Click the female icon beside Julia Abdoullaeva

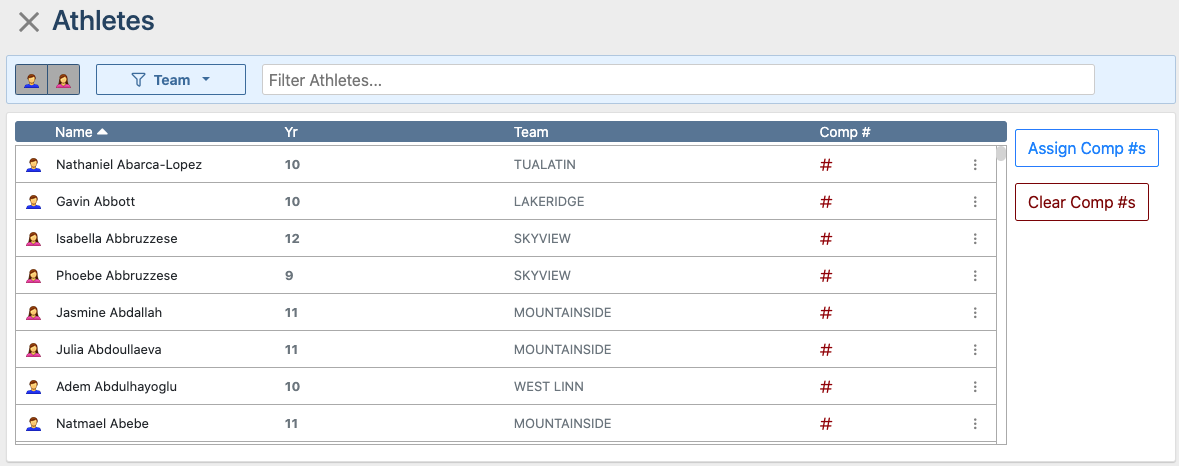(x=33, y=350)
